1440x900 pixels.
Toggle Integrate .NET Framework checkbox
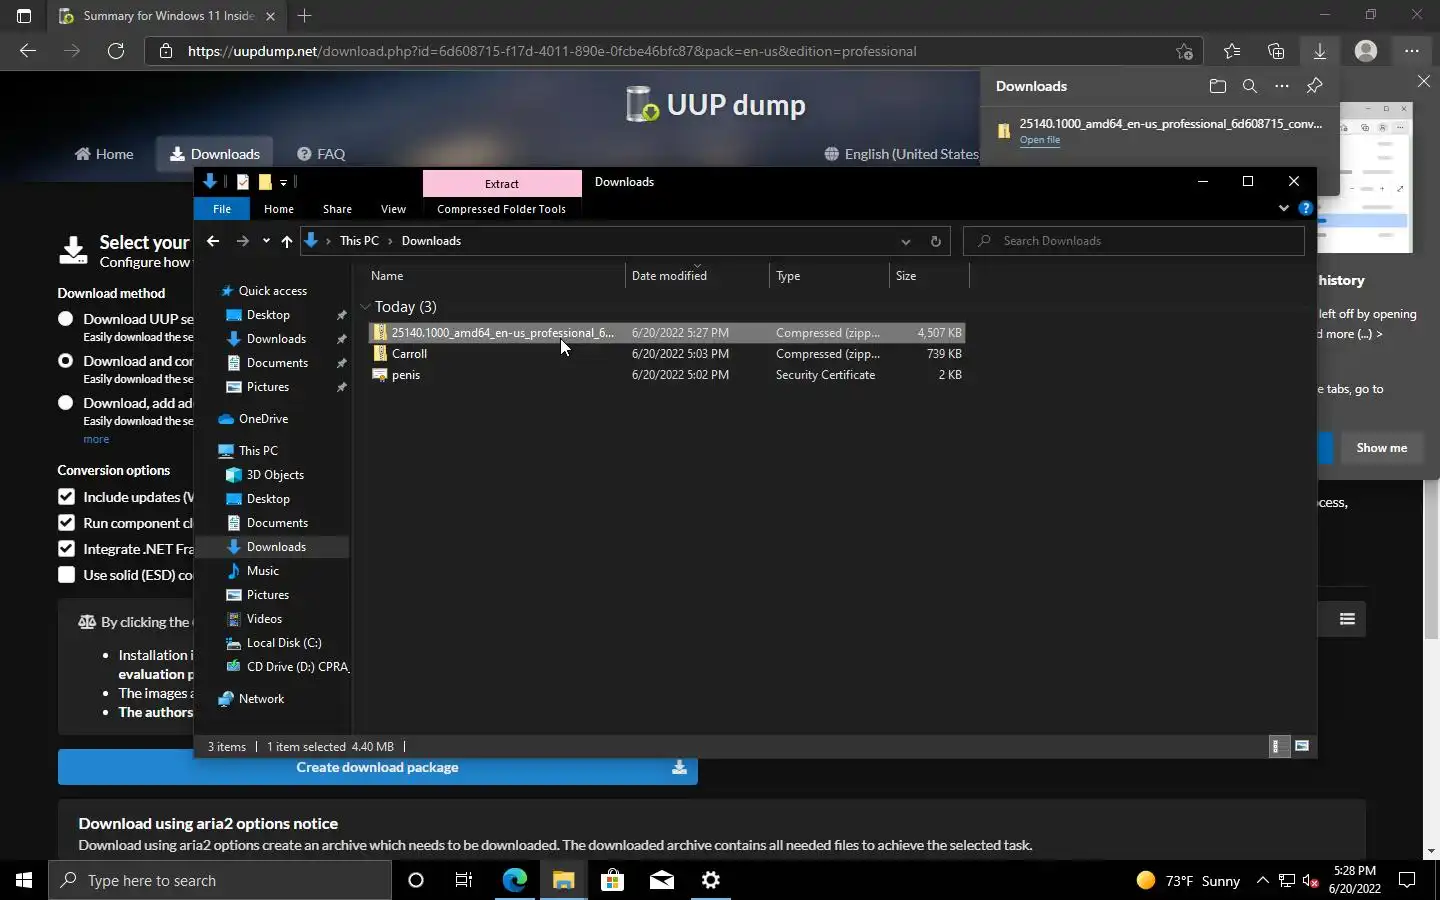coord(66,549)
